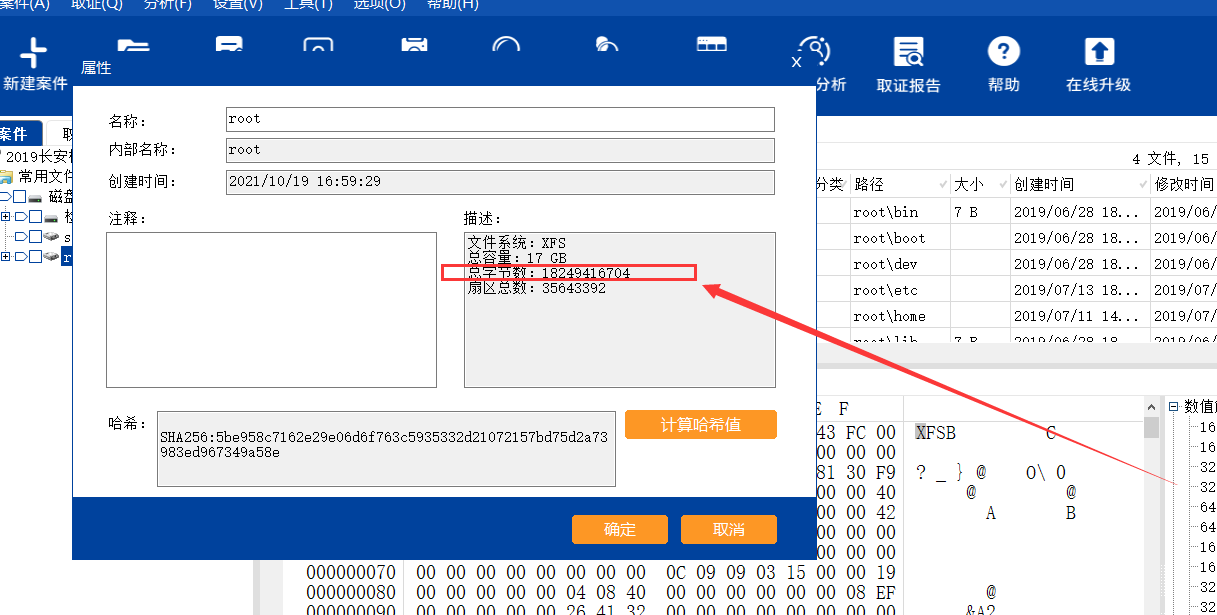Select the SHA256 hash text box
Image resolution: width=1217 pixels, height=615 pixels.
(x=386, y=449)
